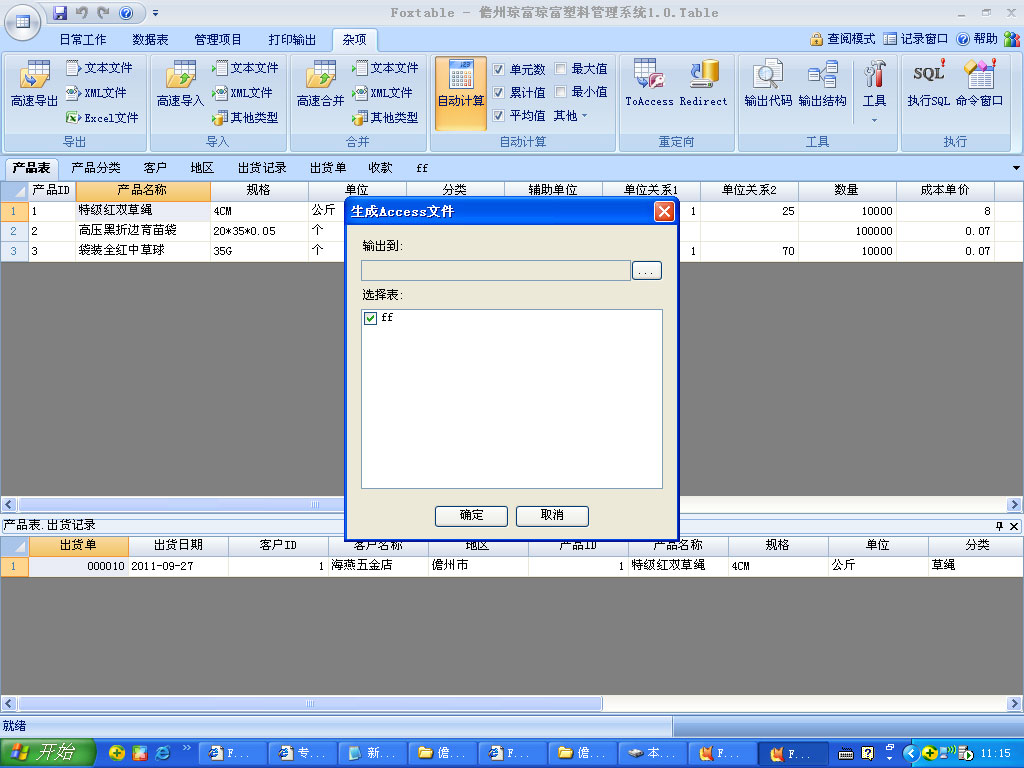1024x768 pixels.
Task: Click the 产品名称 column header
Action: 142,191
